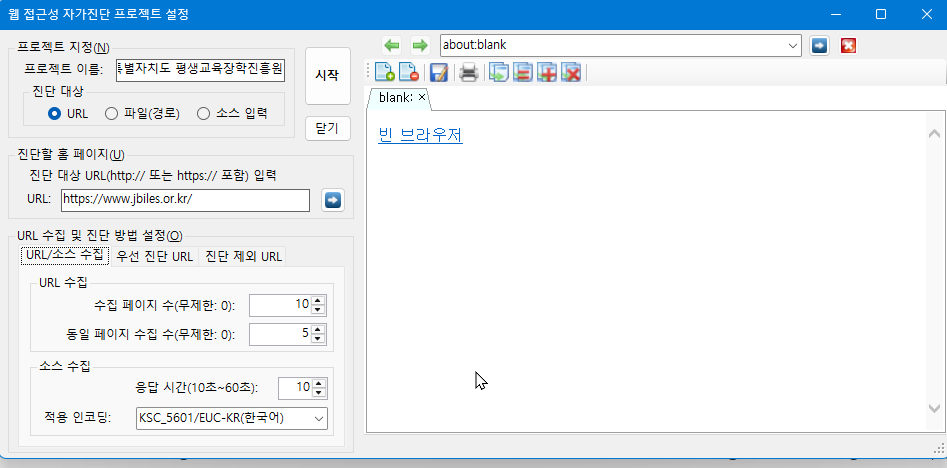
Task: Switch to the 우선 진단 URL tab
Action: [155, 256]
